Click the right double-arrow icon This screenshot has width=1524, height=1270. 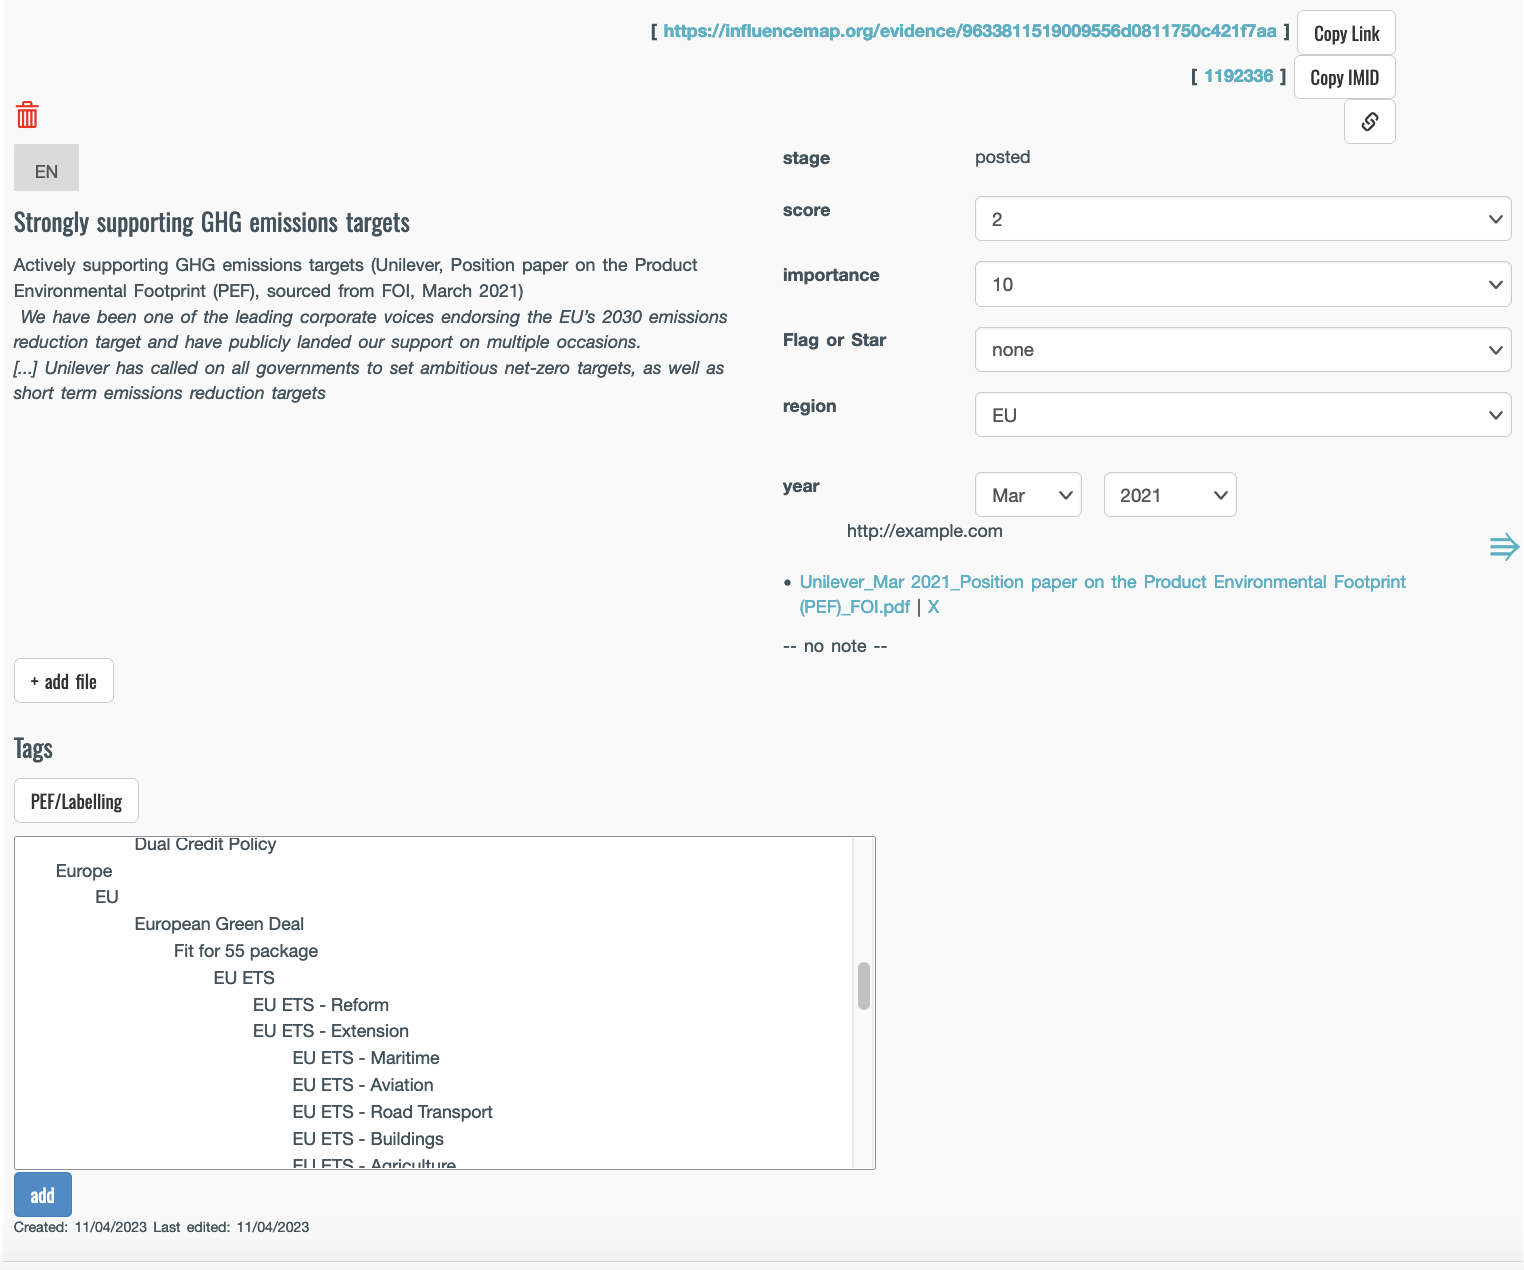(x=1504, y=547)
